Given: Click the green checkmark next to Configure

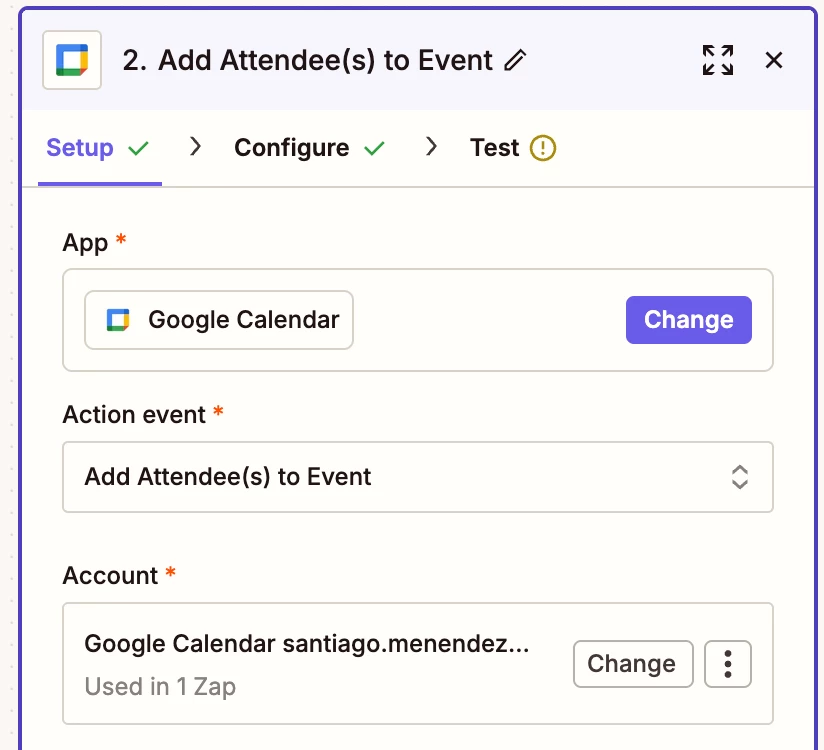Looking at the screenshot, I should (x=375, y=148).
